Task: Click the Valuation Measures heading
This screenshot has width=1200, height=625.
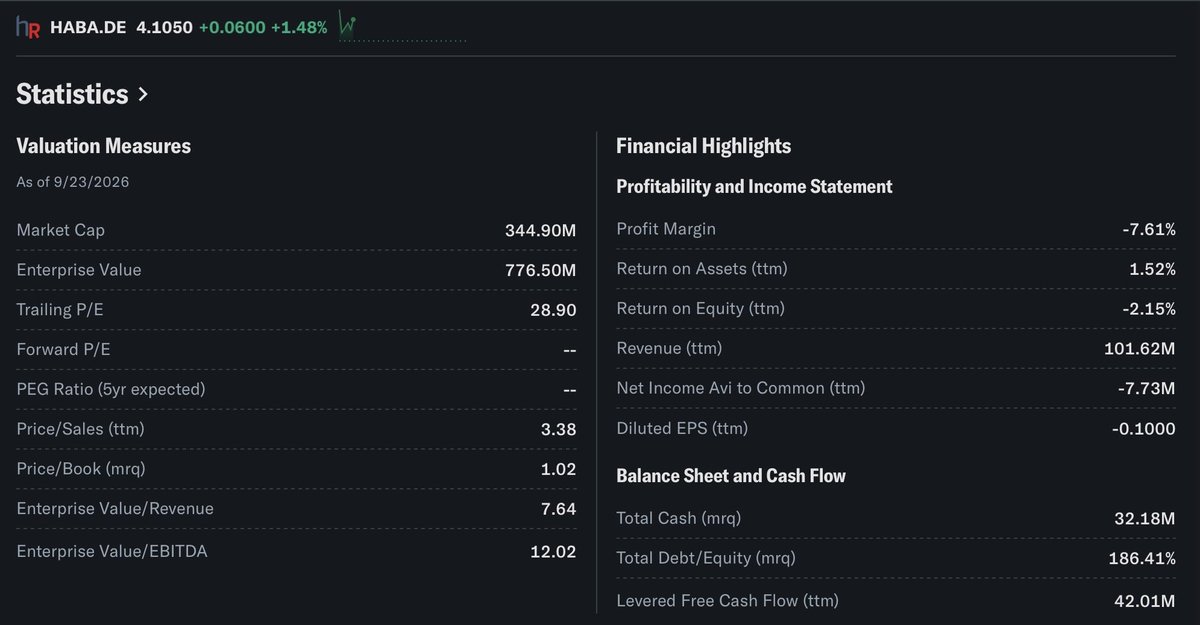Action: tap(104, 146)
